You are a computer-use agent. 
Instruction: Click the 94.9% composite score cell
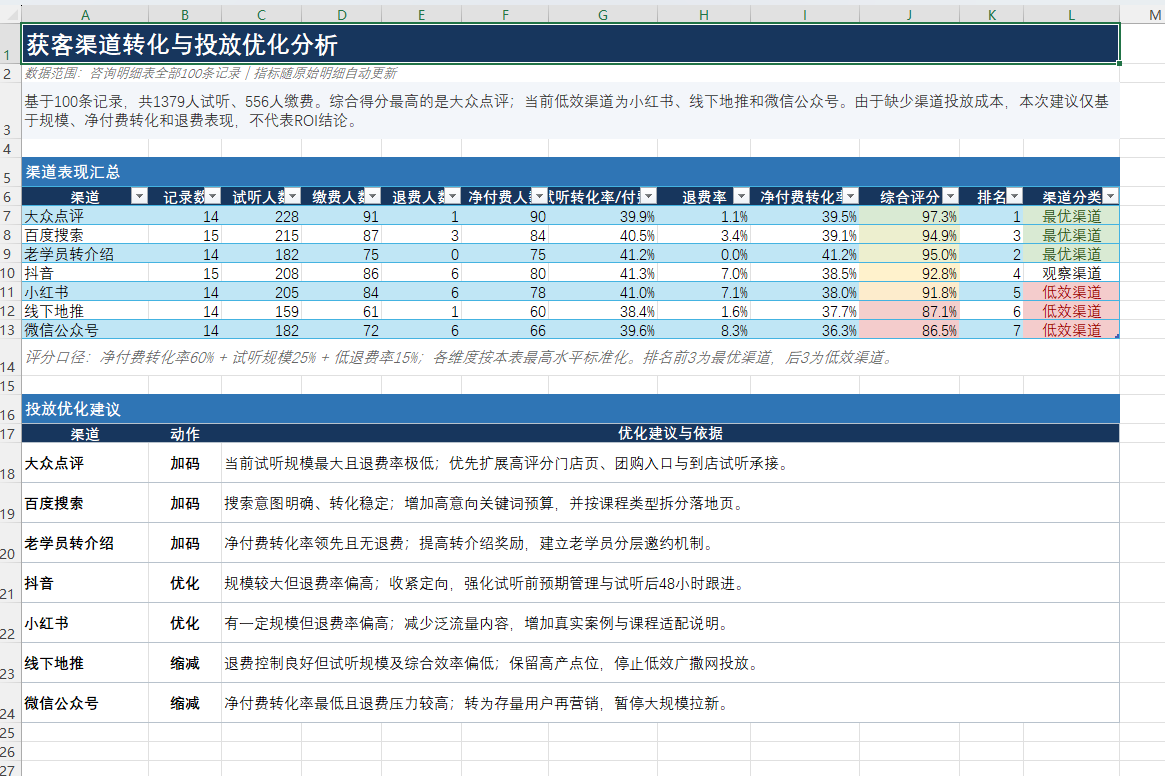click(x=909, y=235)
